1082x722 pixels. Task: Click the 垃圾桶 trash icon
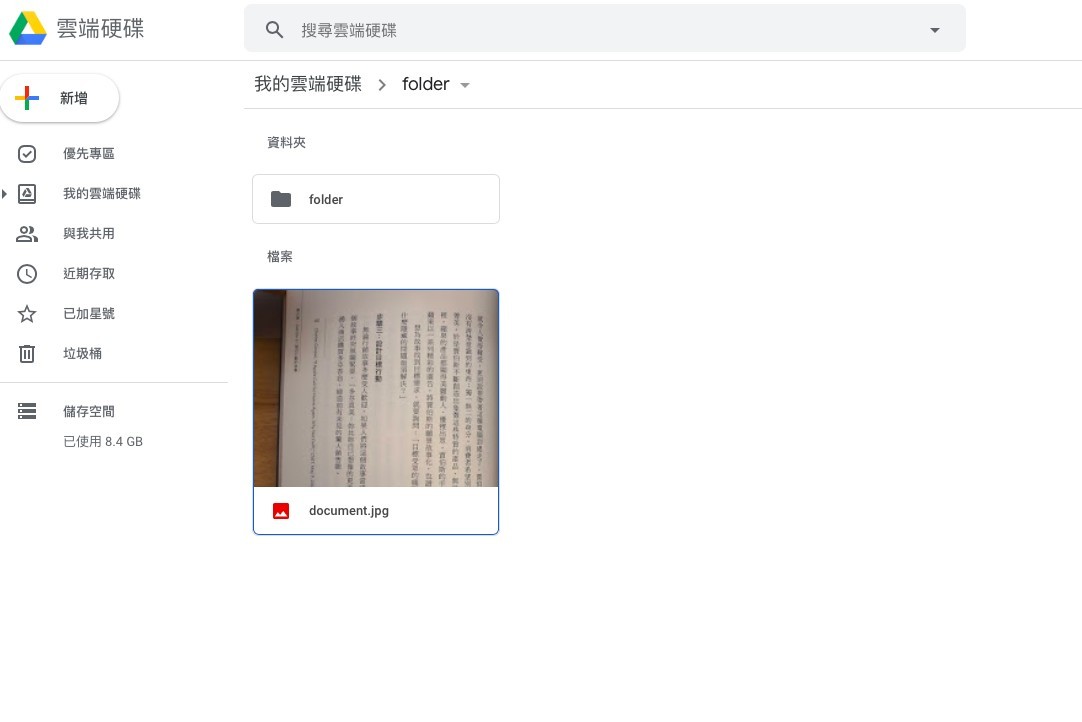[27, 354]
